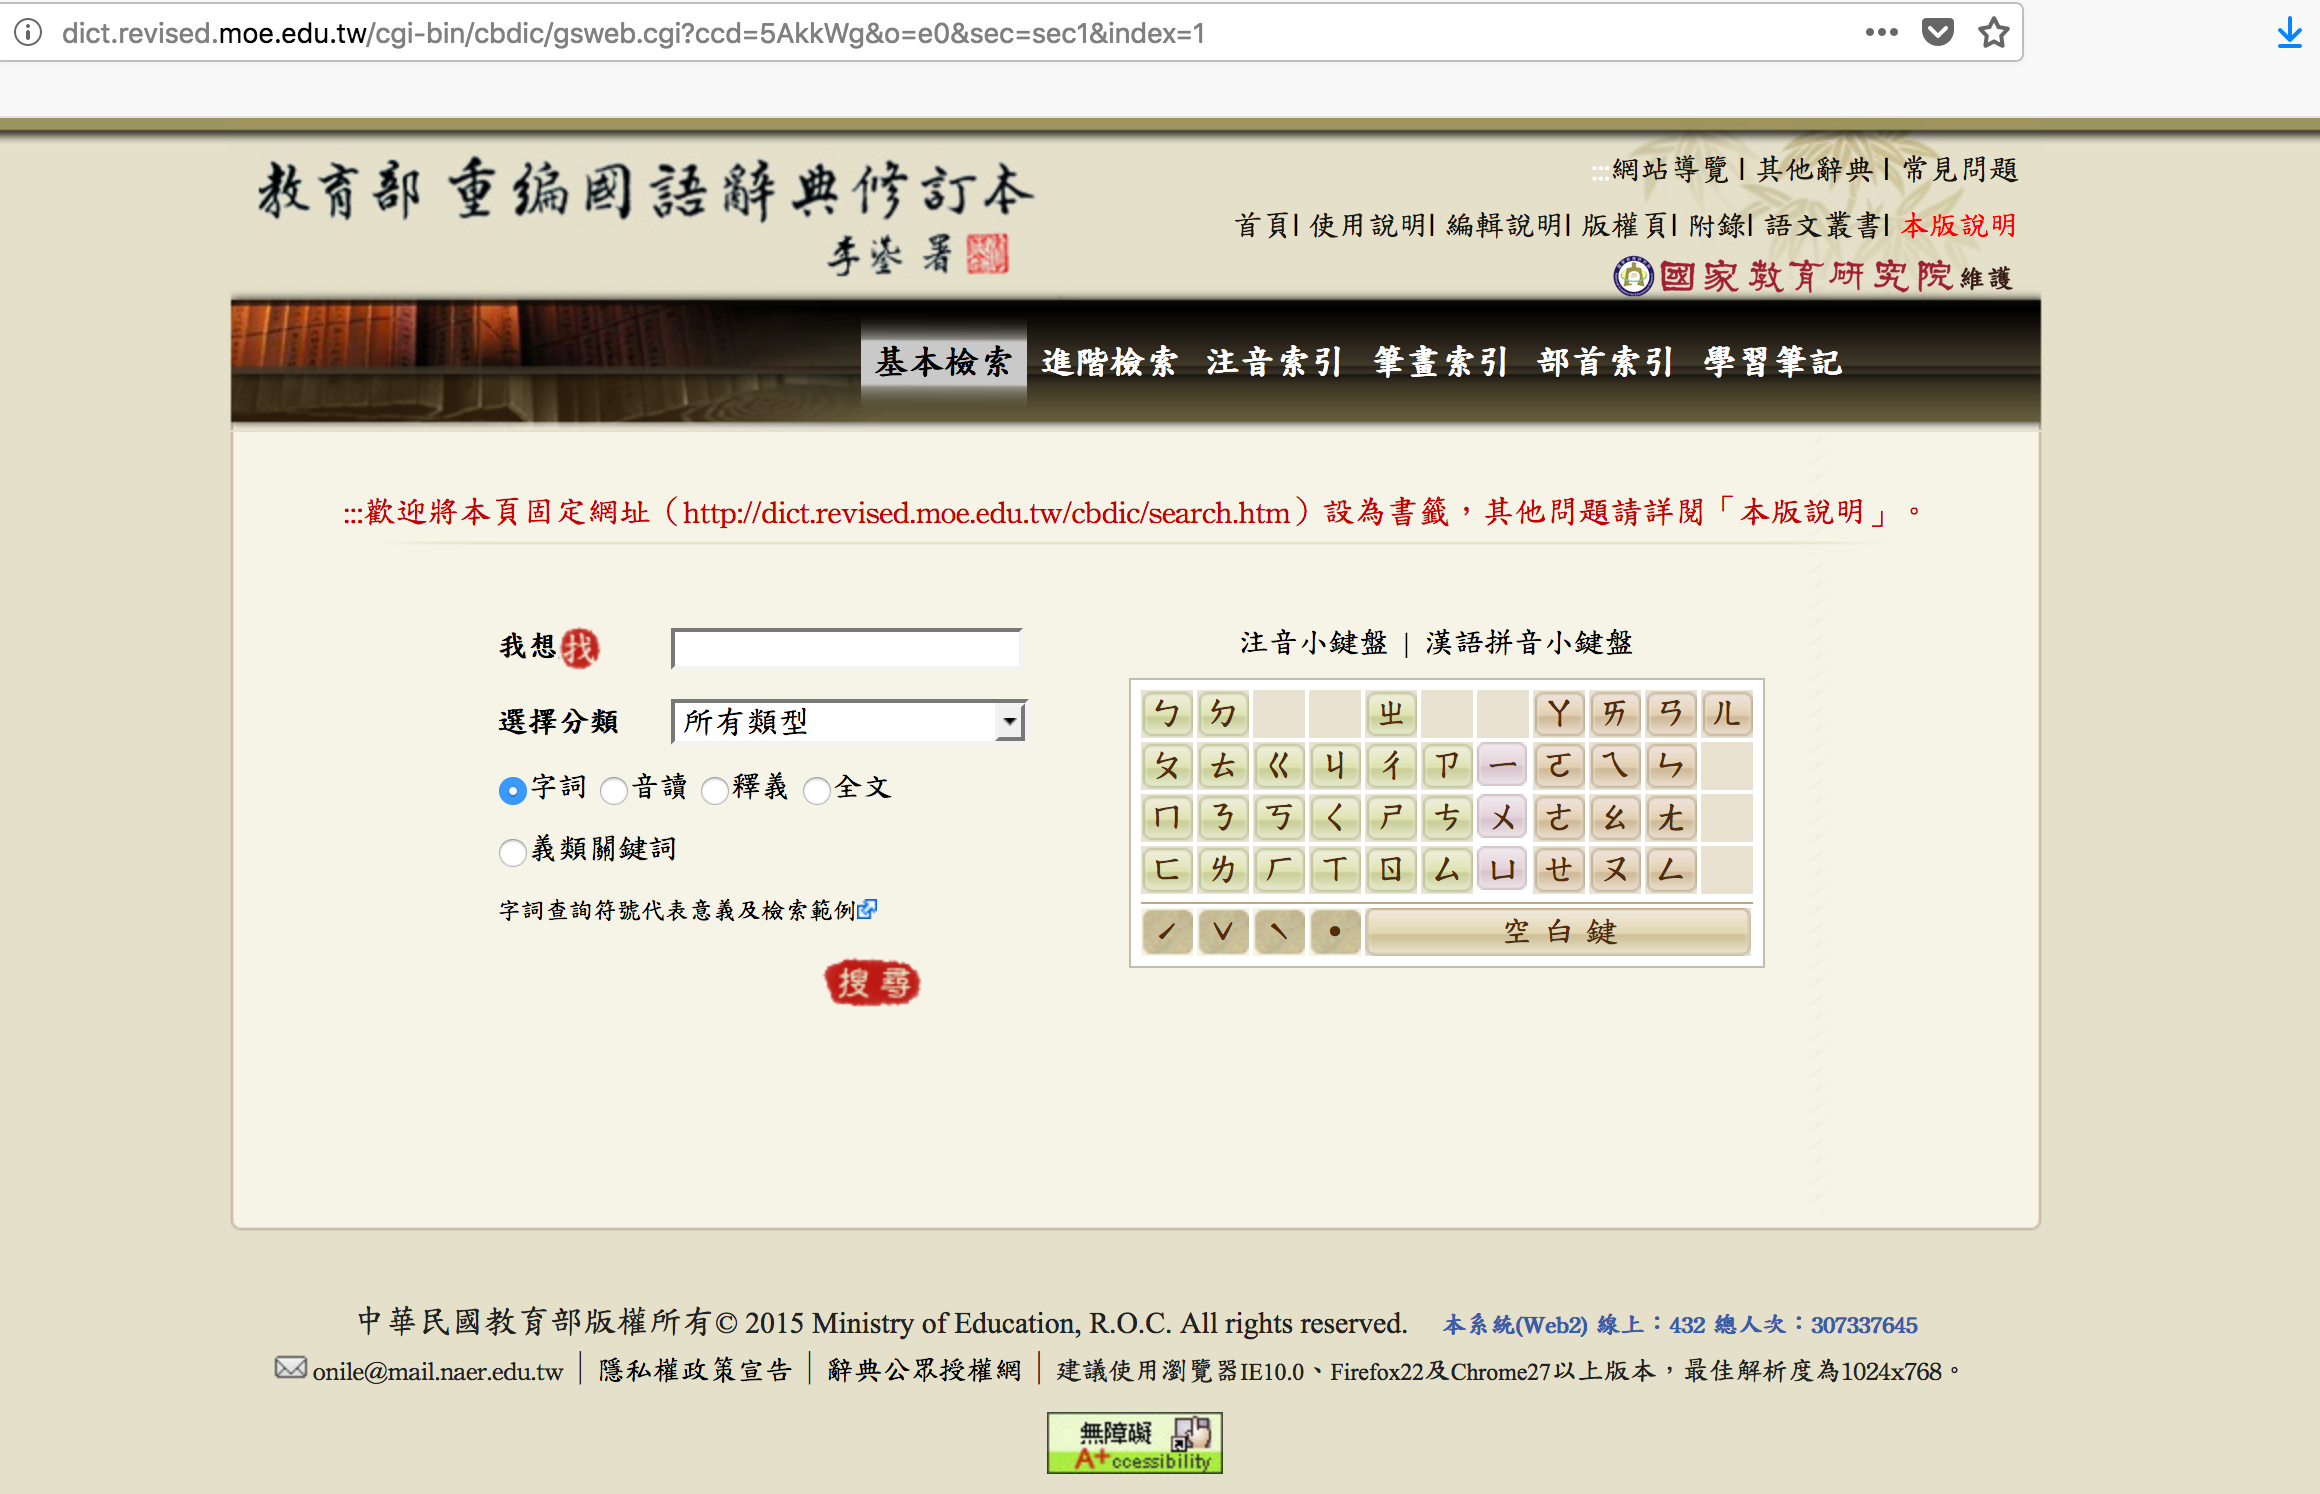Open the 辭典公眾授權網 link

924,1371
